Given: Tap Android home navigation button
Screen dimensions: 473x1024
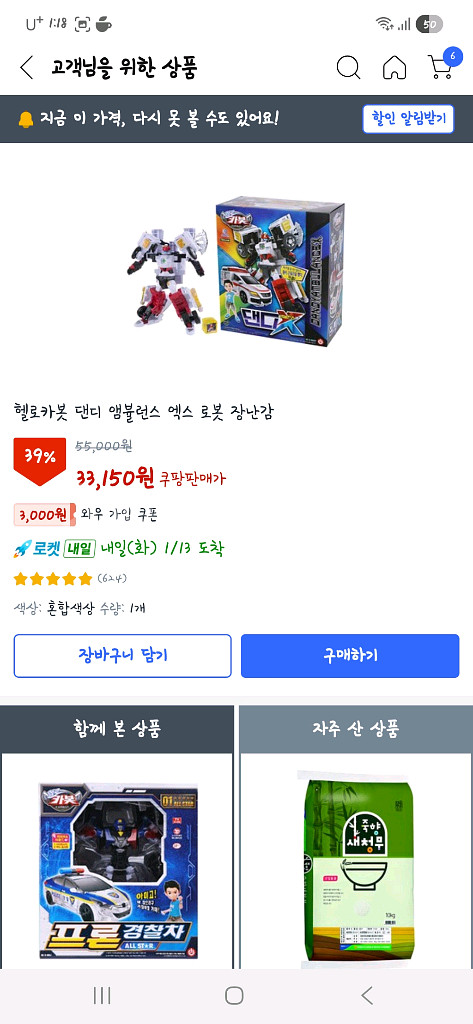Looking at the screenshot, I should click(234, 995).
